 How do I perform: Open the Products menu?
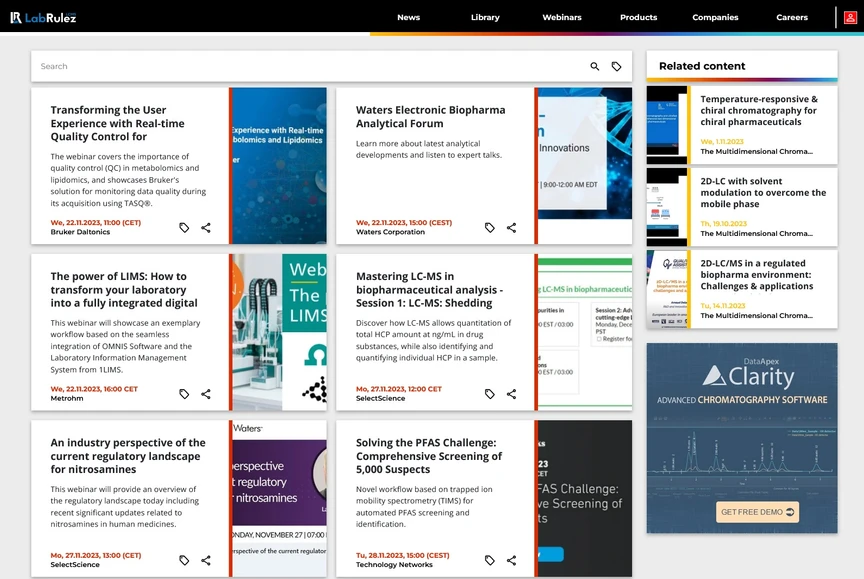638,18
